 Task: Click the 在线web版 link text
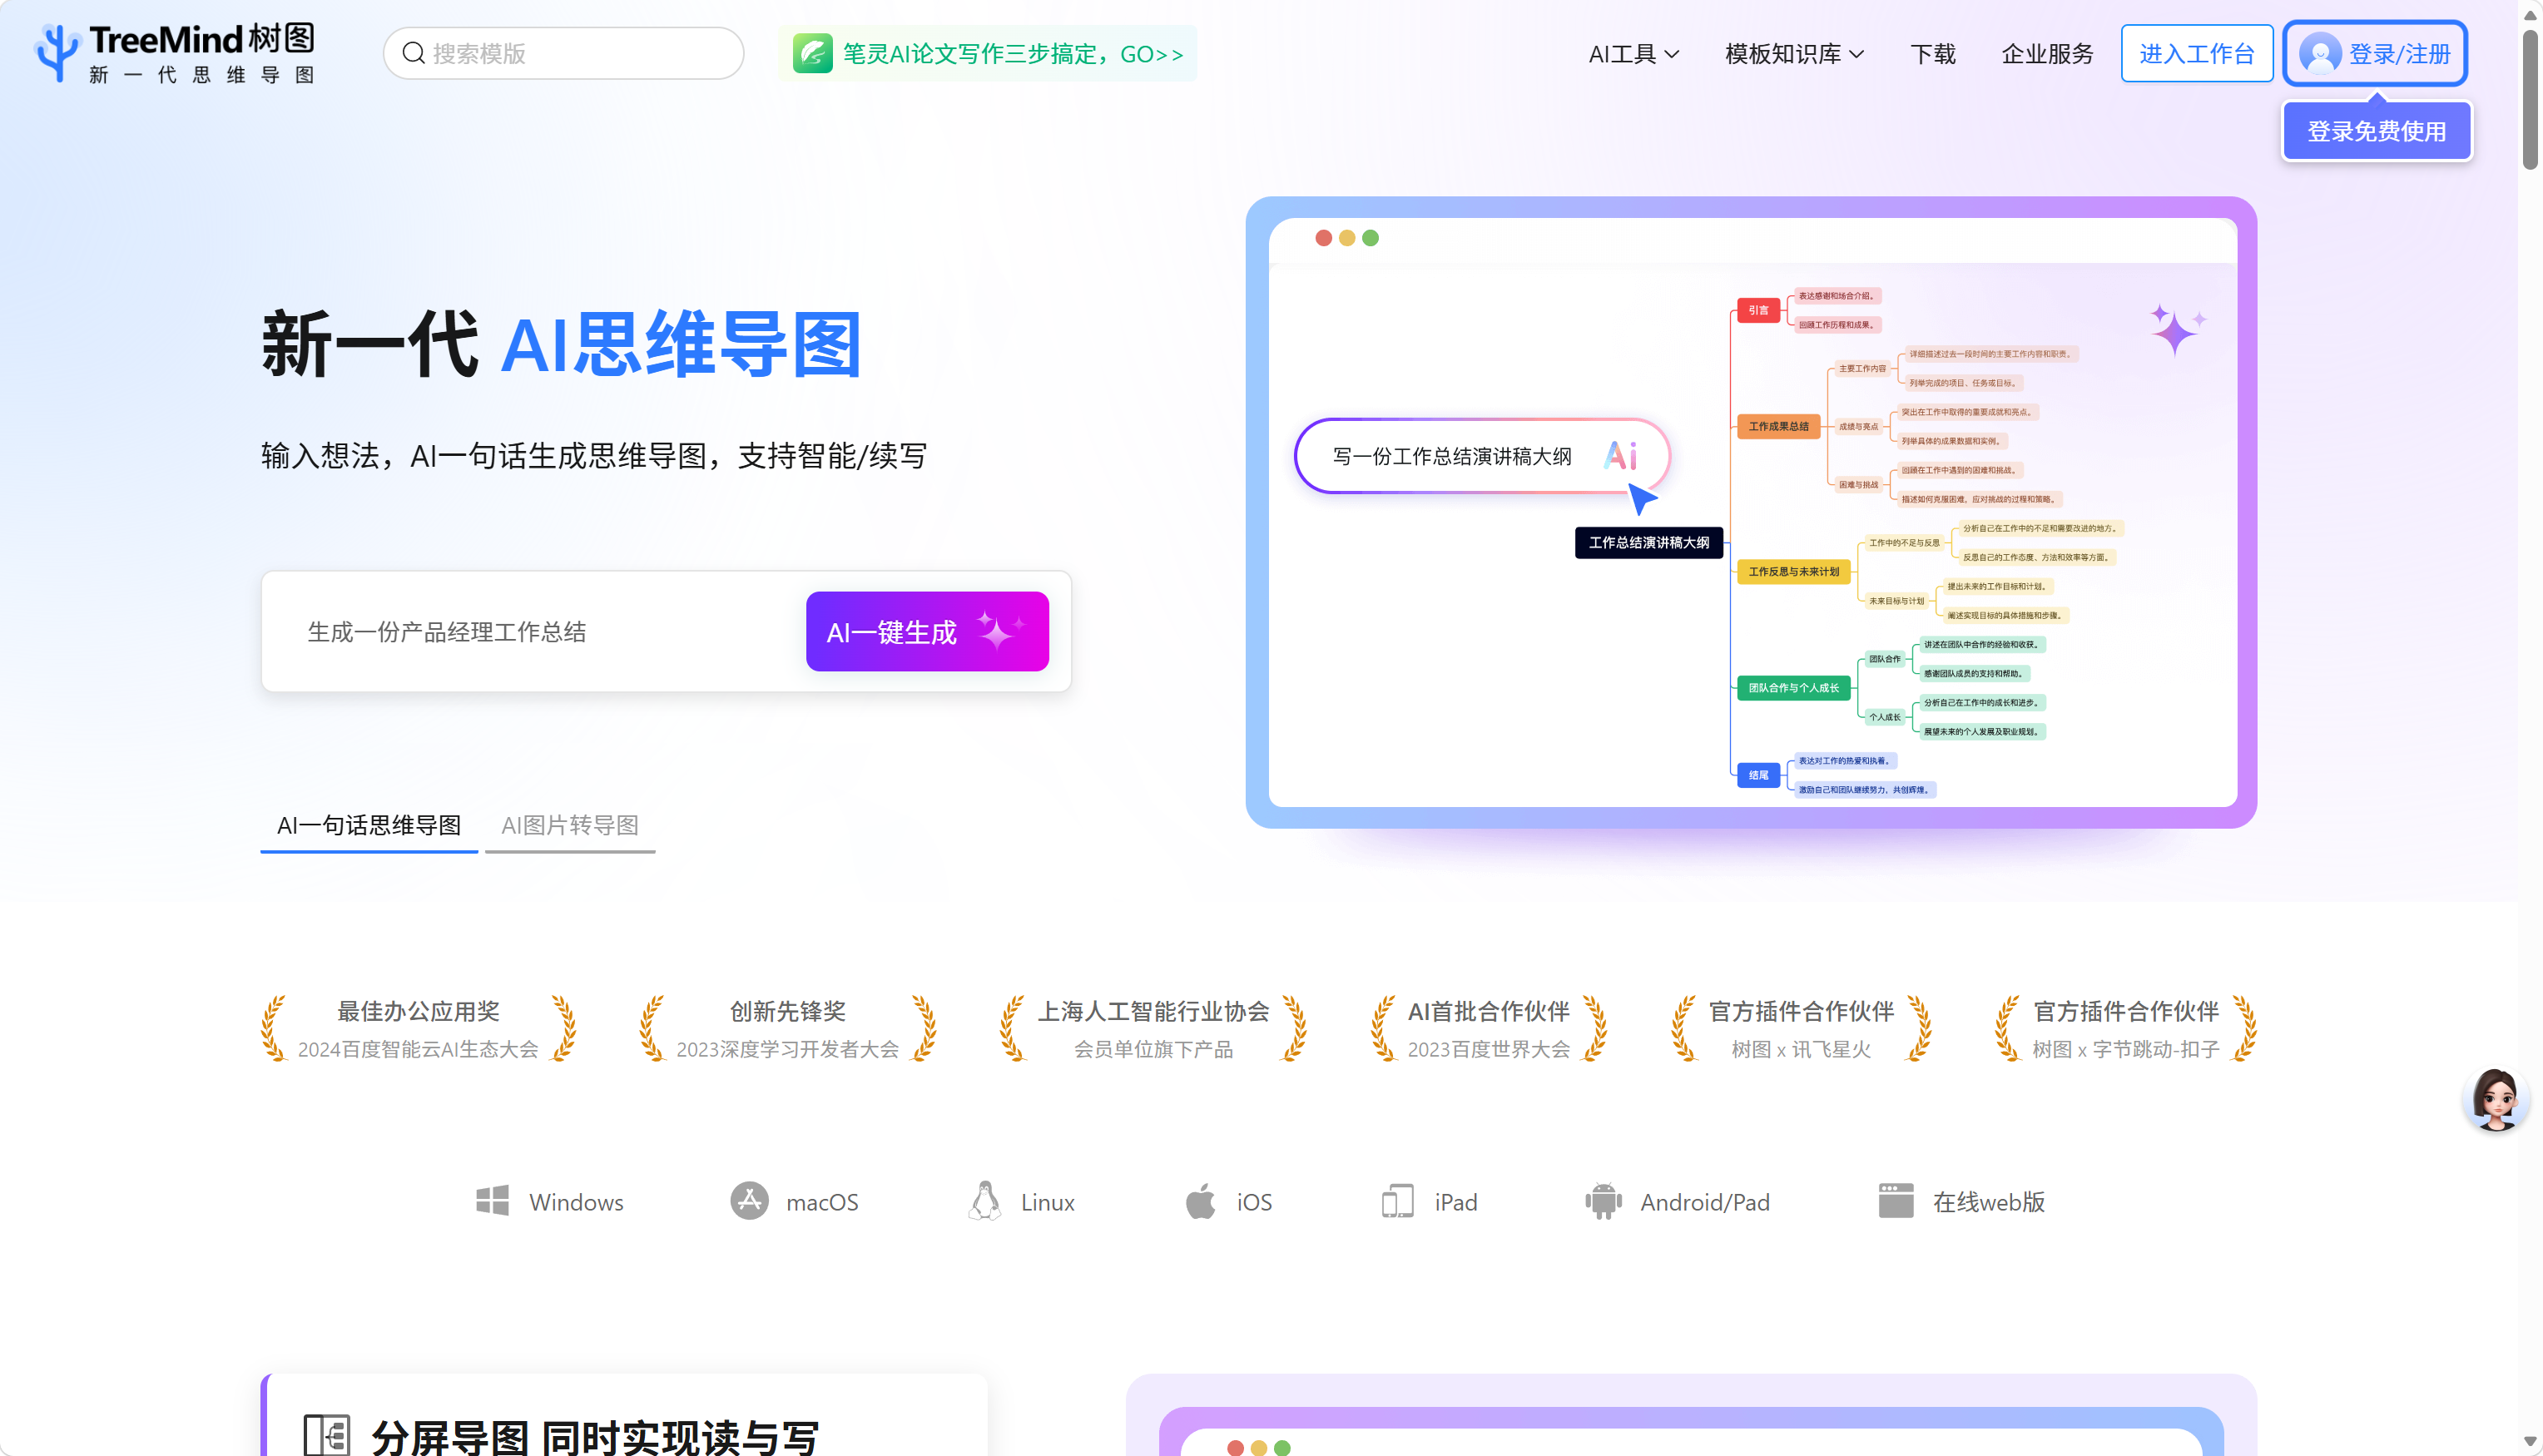1988,1201
